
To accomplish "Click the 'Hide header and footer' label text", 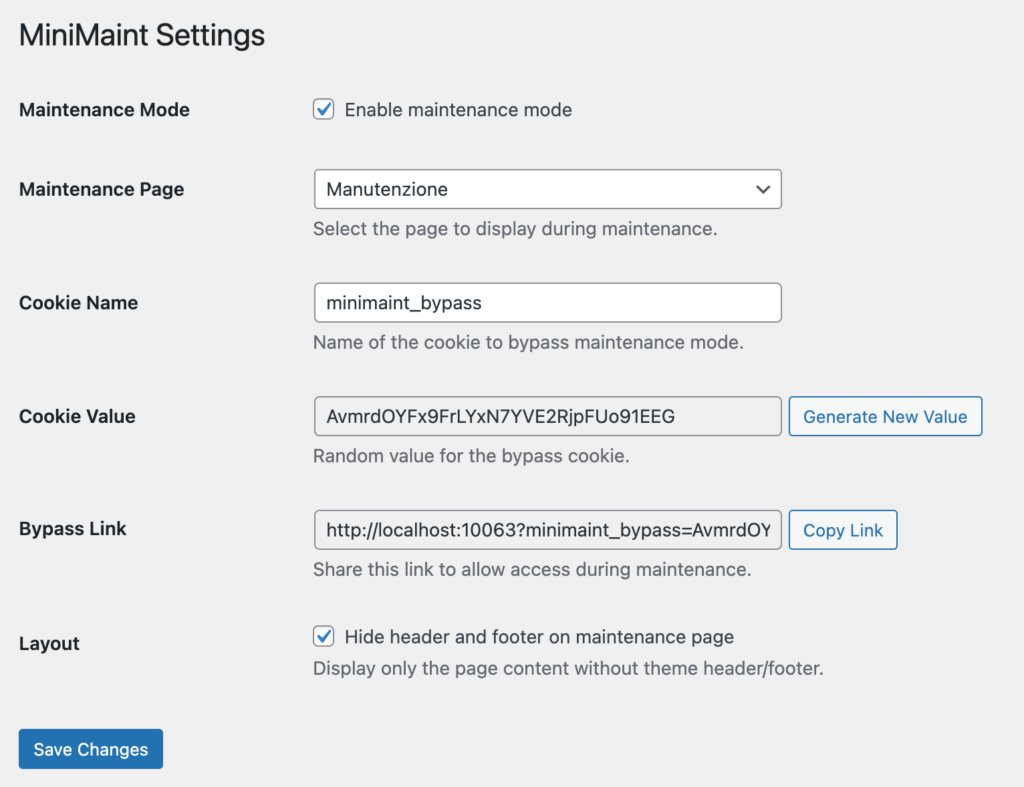I will (x=539, y=637).
